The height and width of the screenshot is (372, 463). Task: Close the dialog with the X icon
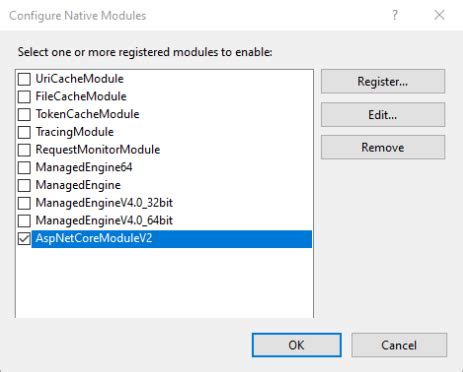(439, 15)
